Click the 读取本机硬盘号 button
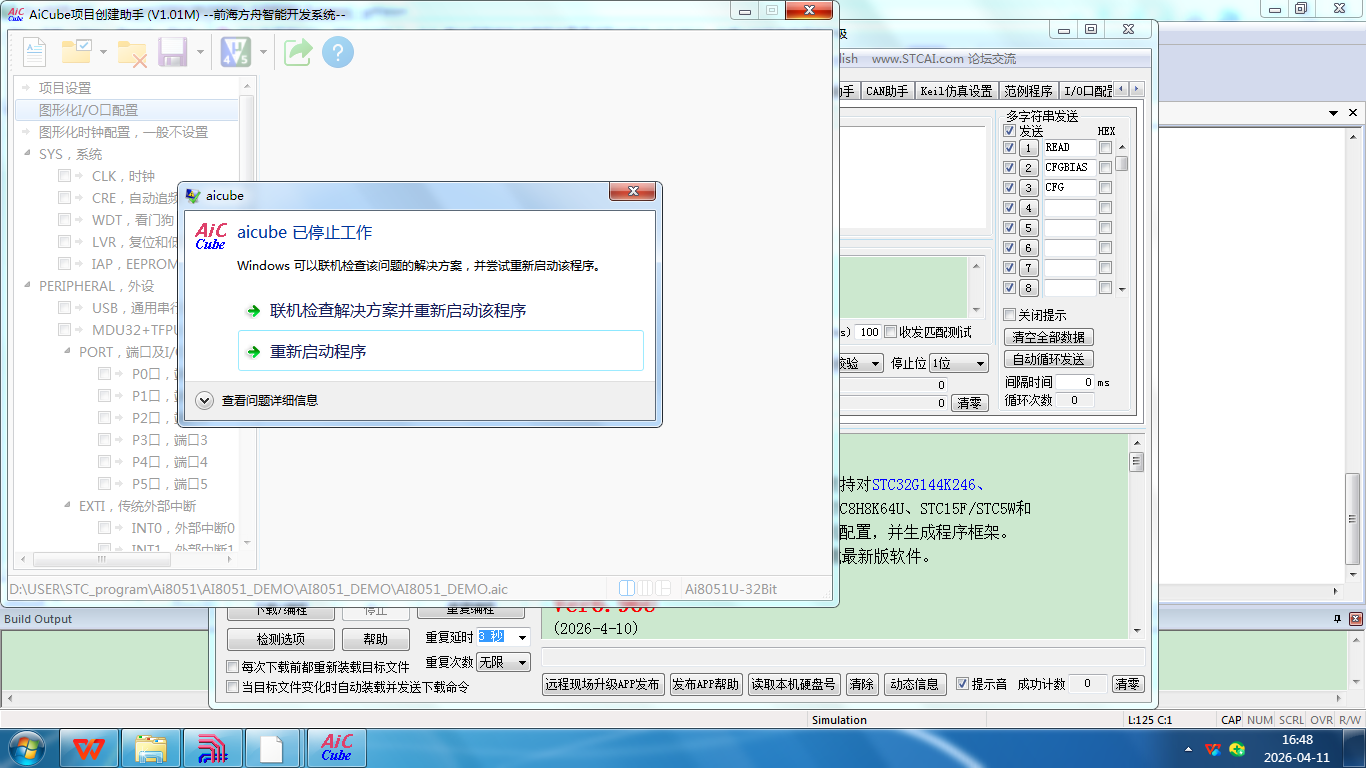Screen dimensions: 1366x768 point(794,684)
